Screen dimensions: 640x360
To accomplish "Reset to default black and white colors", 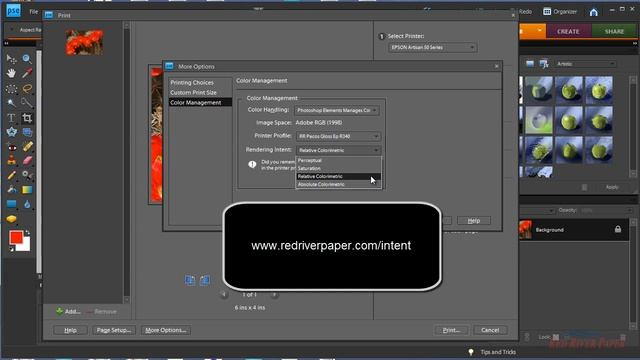I will 11,249.
